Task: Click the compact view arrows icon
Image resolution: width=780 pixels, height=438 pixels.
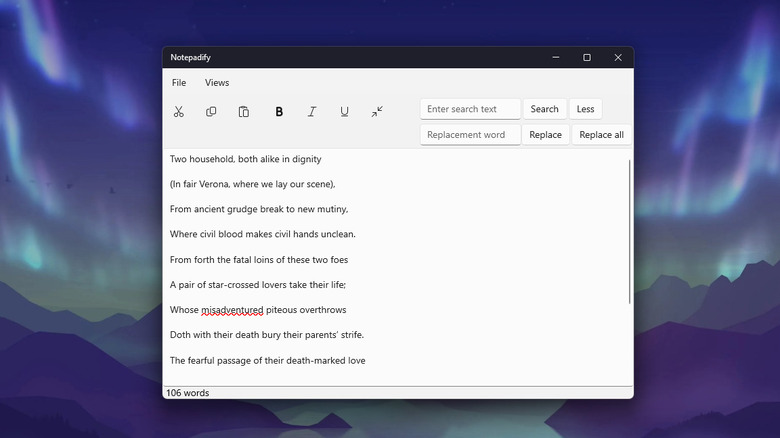Action: click(377, 112)
